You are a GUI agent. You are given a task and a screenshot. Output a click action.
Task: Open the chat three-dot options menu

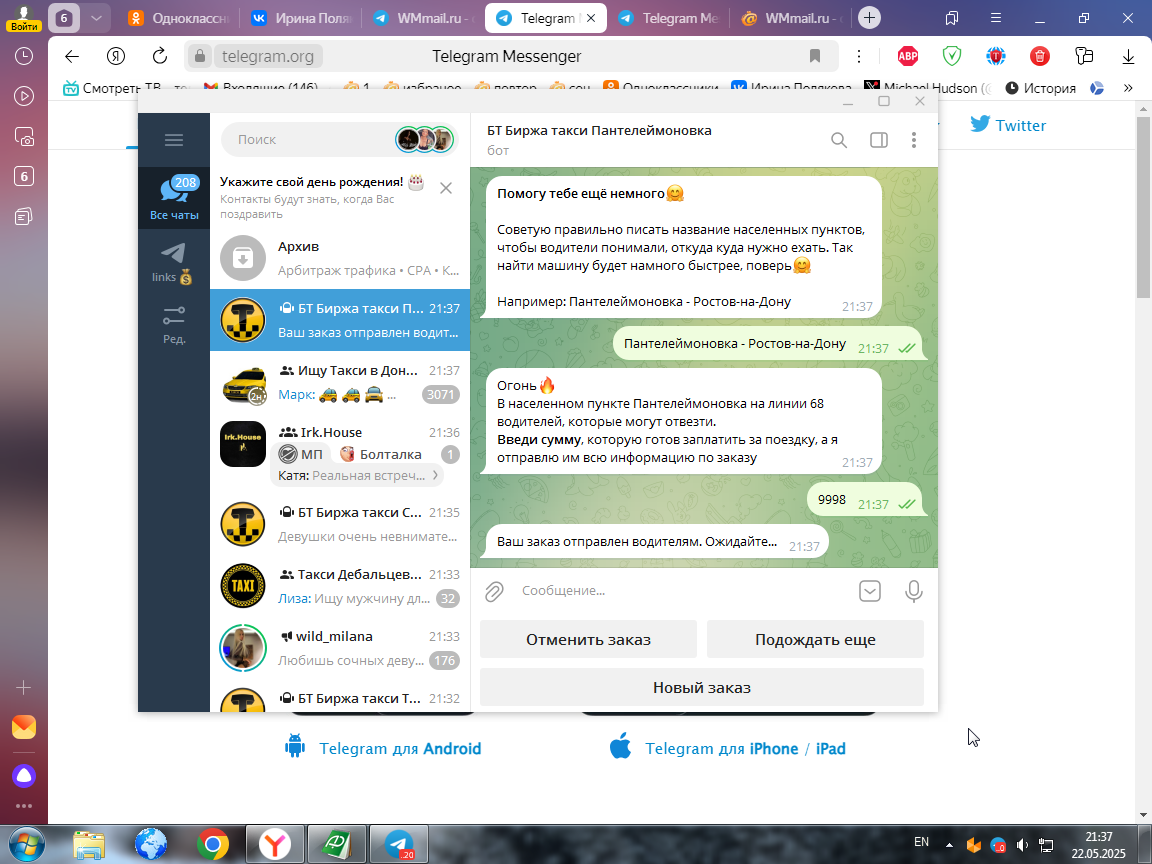click(913, 140)
